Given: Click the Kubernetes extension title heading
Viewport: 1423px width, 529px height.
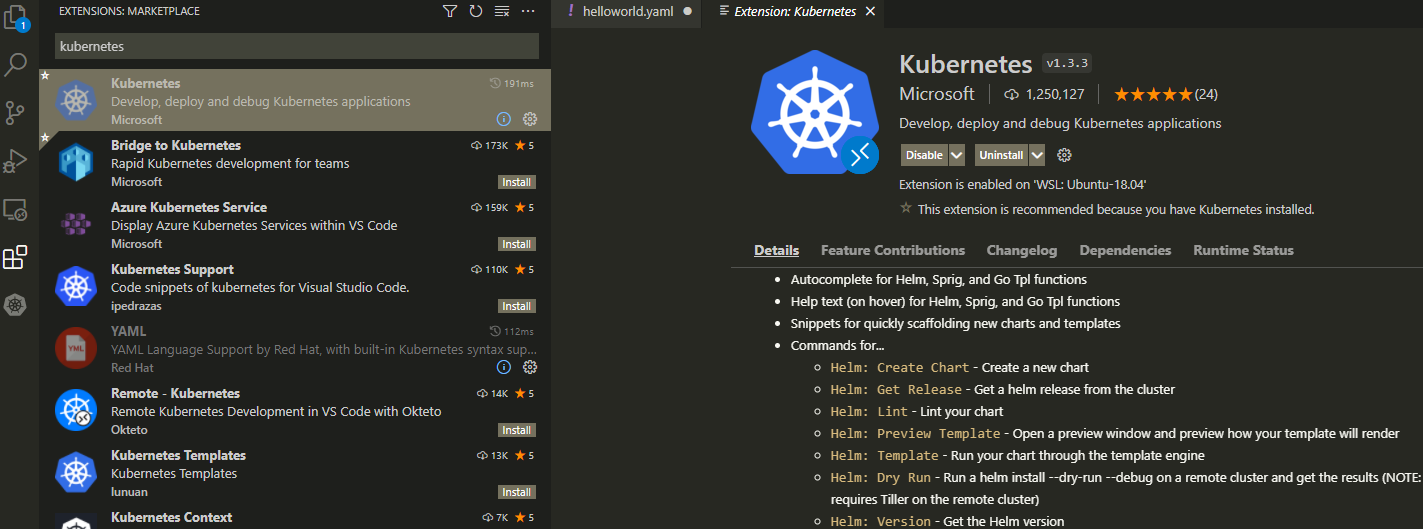Looking at the screenshot, I should point(965,64).
